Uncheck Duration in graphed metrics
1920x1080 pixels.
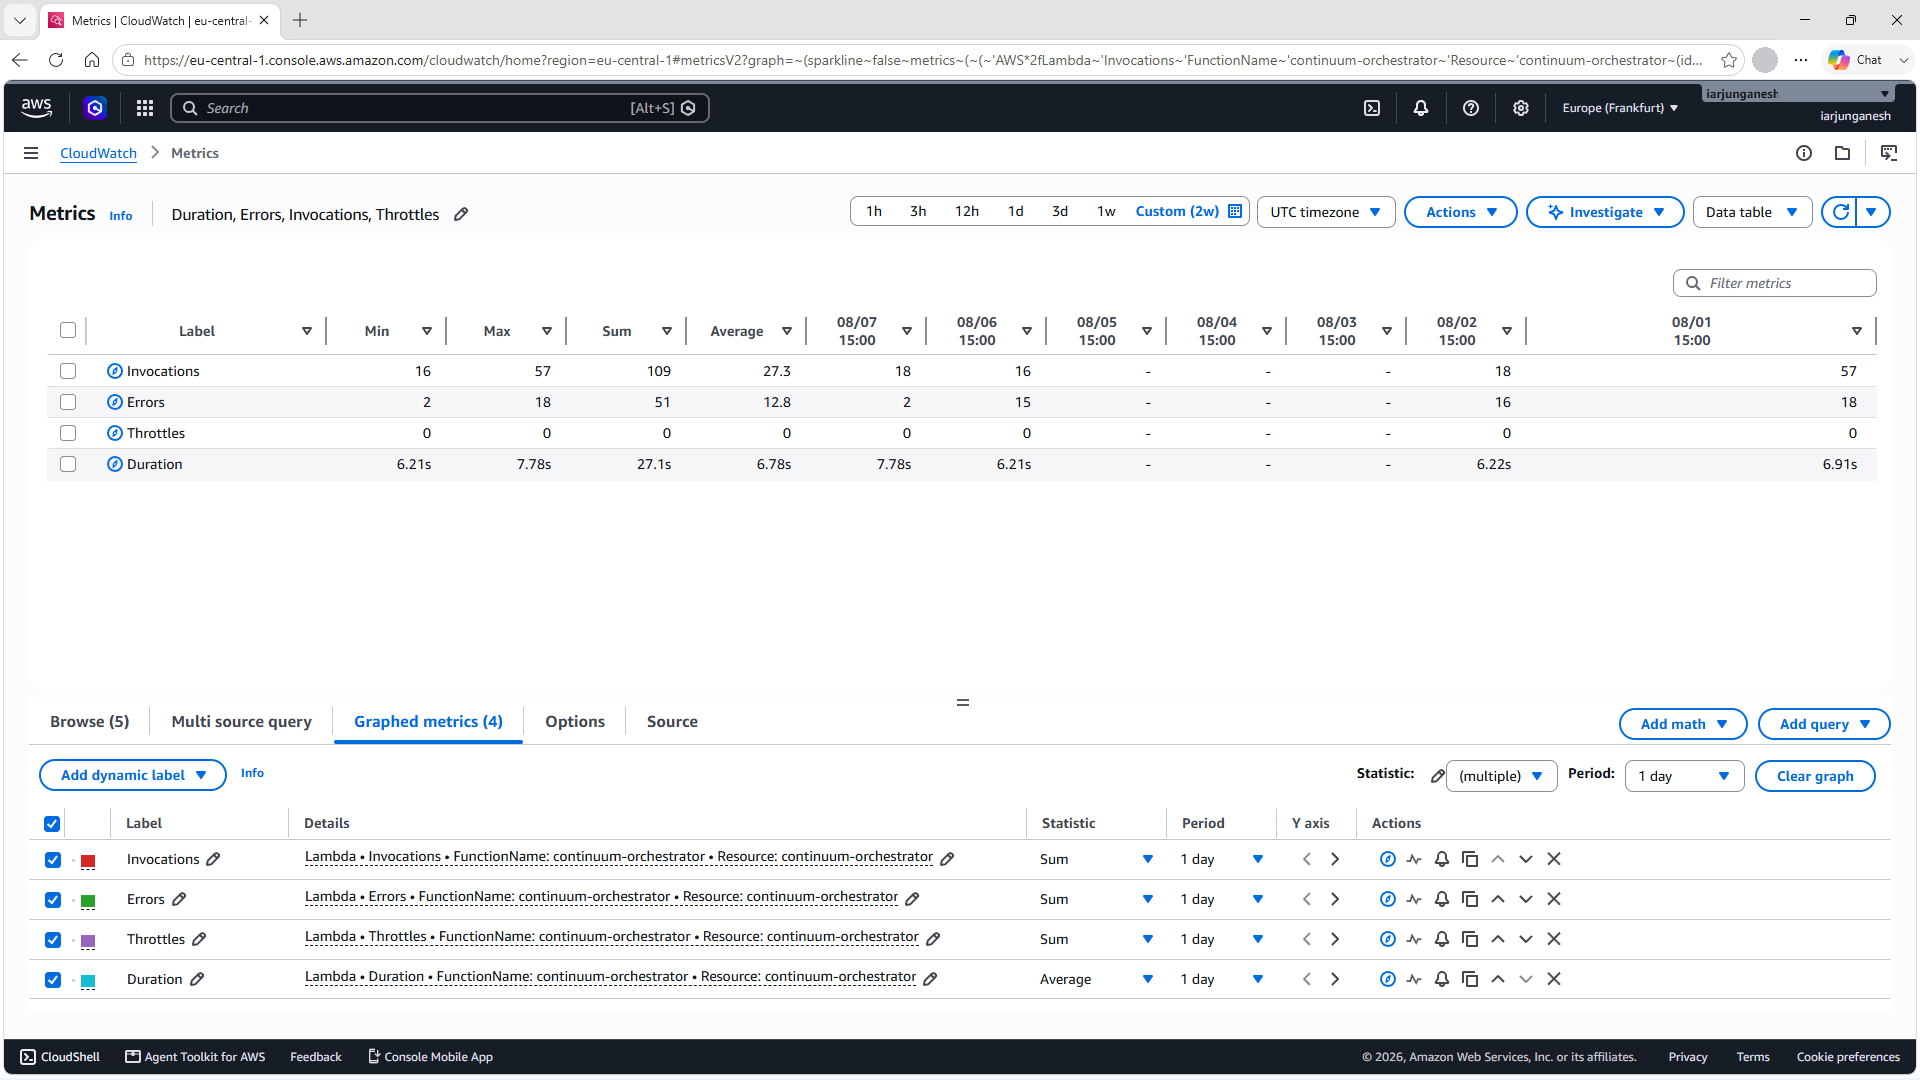tap(53, 980)
